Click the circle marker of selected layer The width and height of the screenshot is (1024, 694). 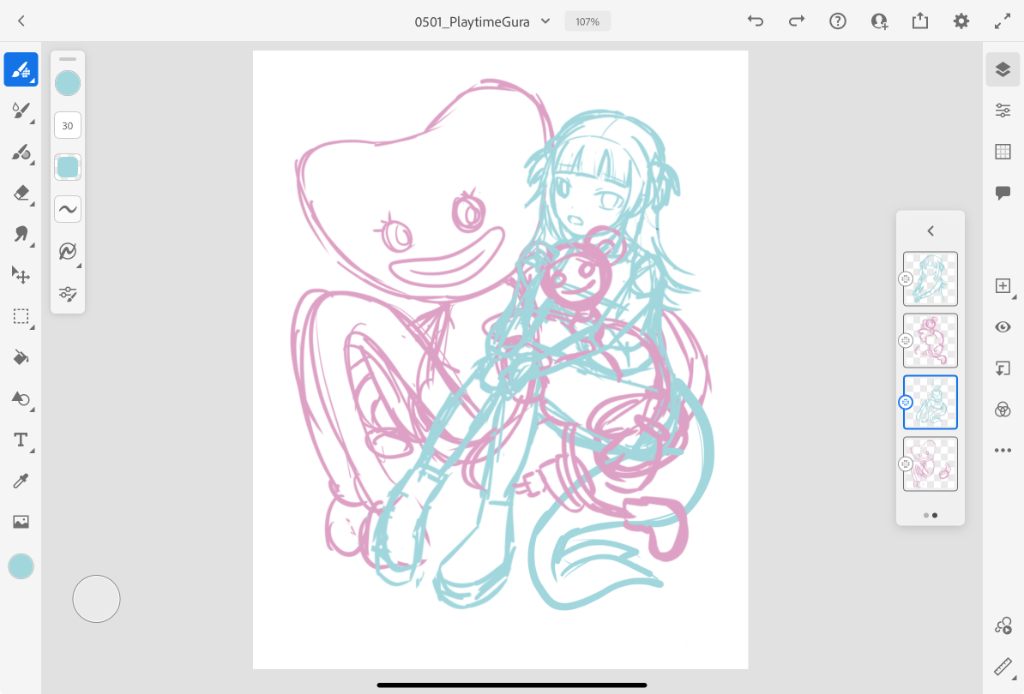pos(905,402)
